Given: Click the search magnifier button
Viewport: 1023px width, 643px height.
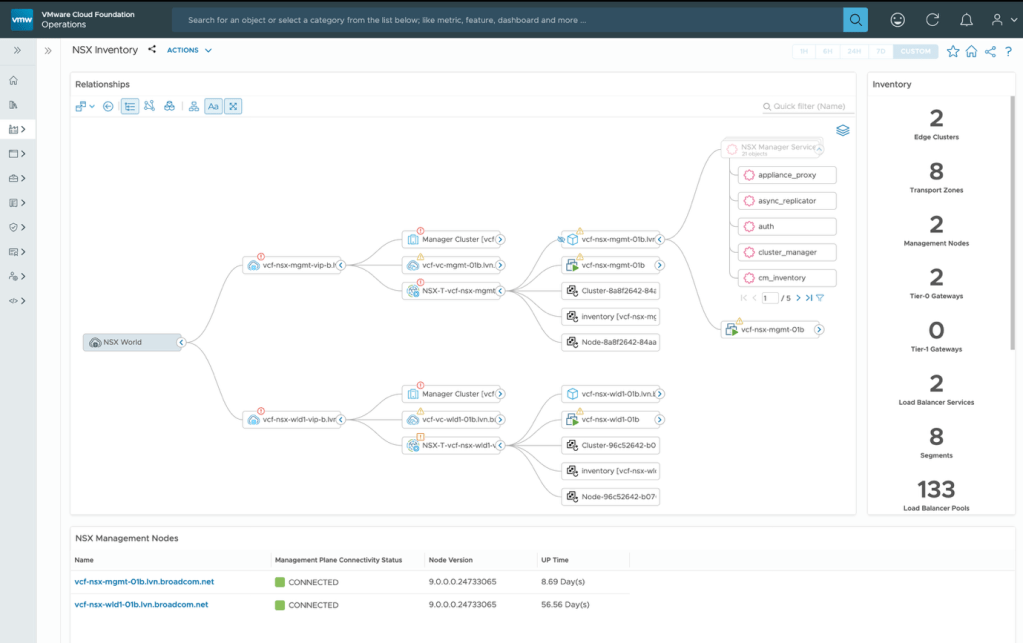Looking at the screenshot, I should point(855,20).
